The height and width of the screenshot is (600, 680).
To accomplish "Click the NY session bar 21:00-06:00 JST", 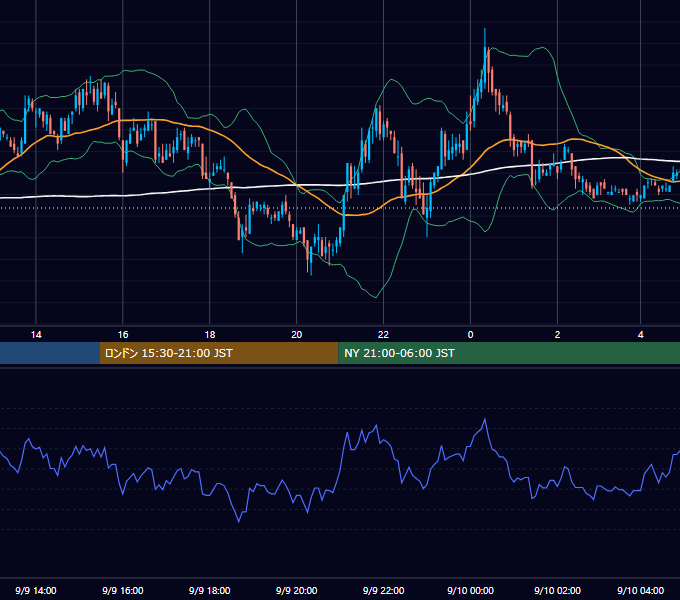I will coord(509,353).
